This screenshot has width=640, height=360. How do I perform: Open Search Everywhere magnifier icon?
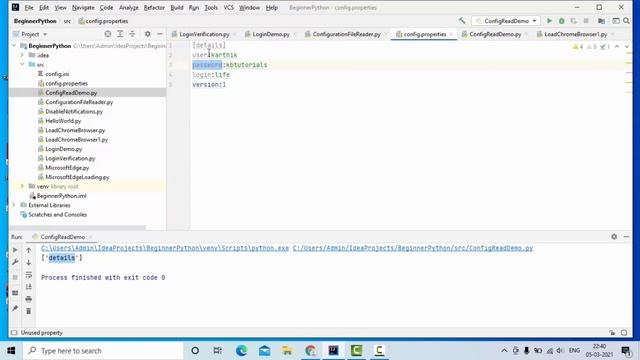coord(626,21)
